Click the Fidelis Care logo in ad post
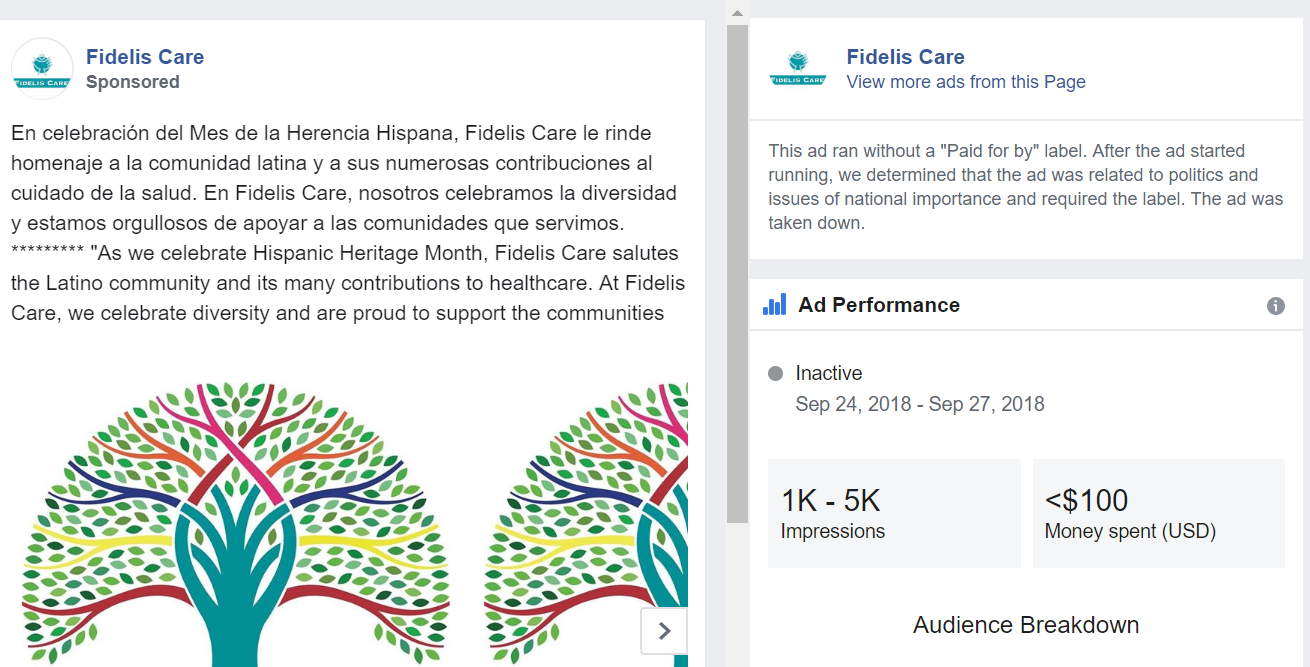Screen dimensions: 1310x667 point(42,69)
